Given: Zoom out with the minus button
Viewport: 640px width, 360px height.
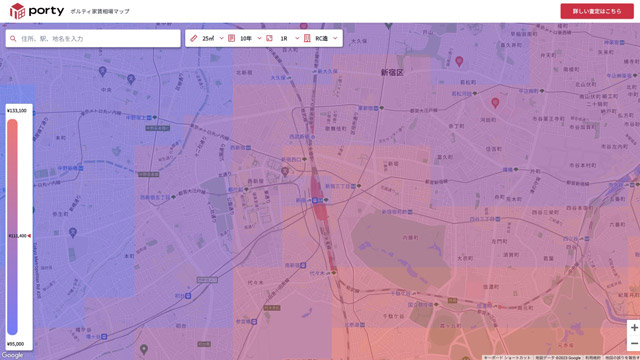Looking at the screenshot, I should click(634, 343).
